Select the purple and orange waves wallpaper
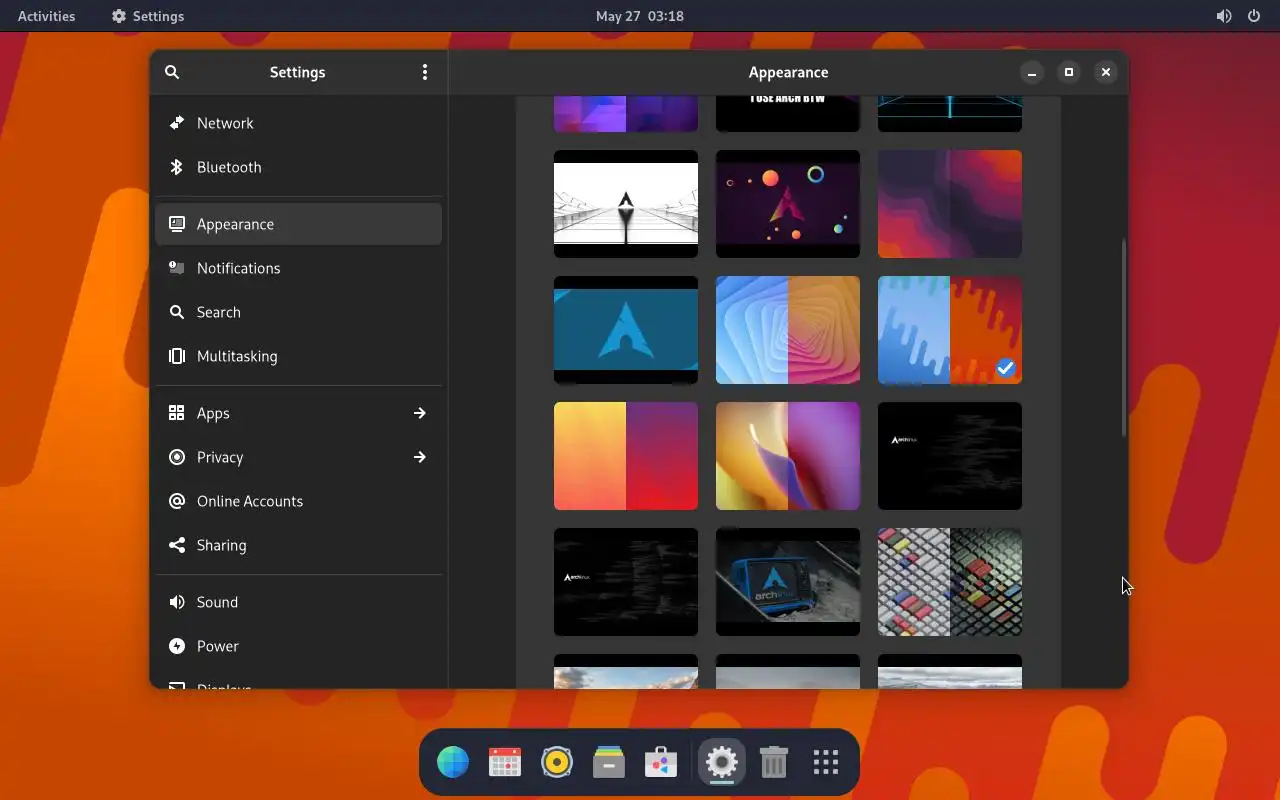 950,204
